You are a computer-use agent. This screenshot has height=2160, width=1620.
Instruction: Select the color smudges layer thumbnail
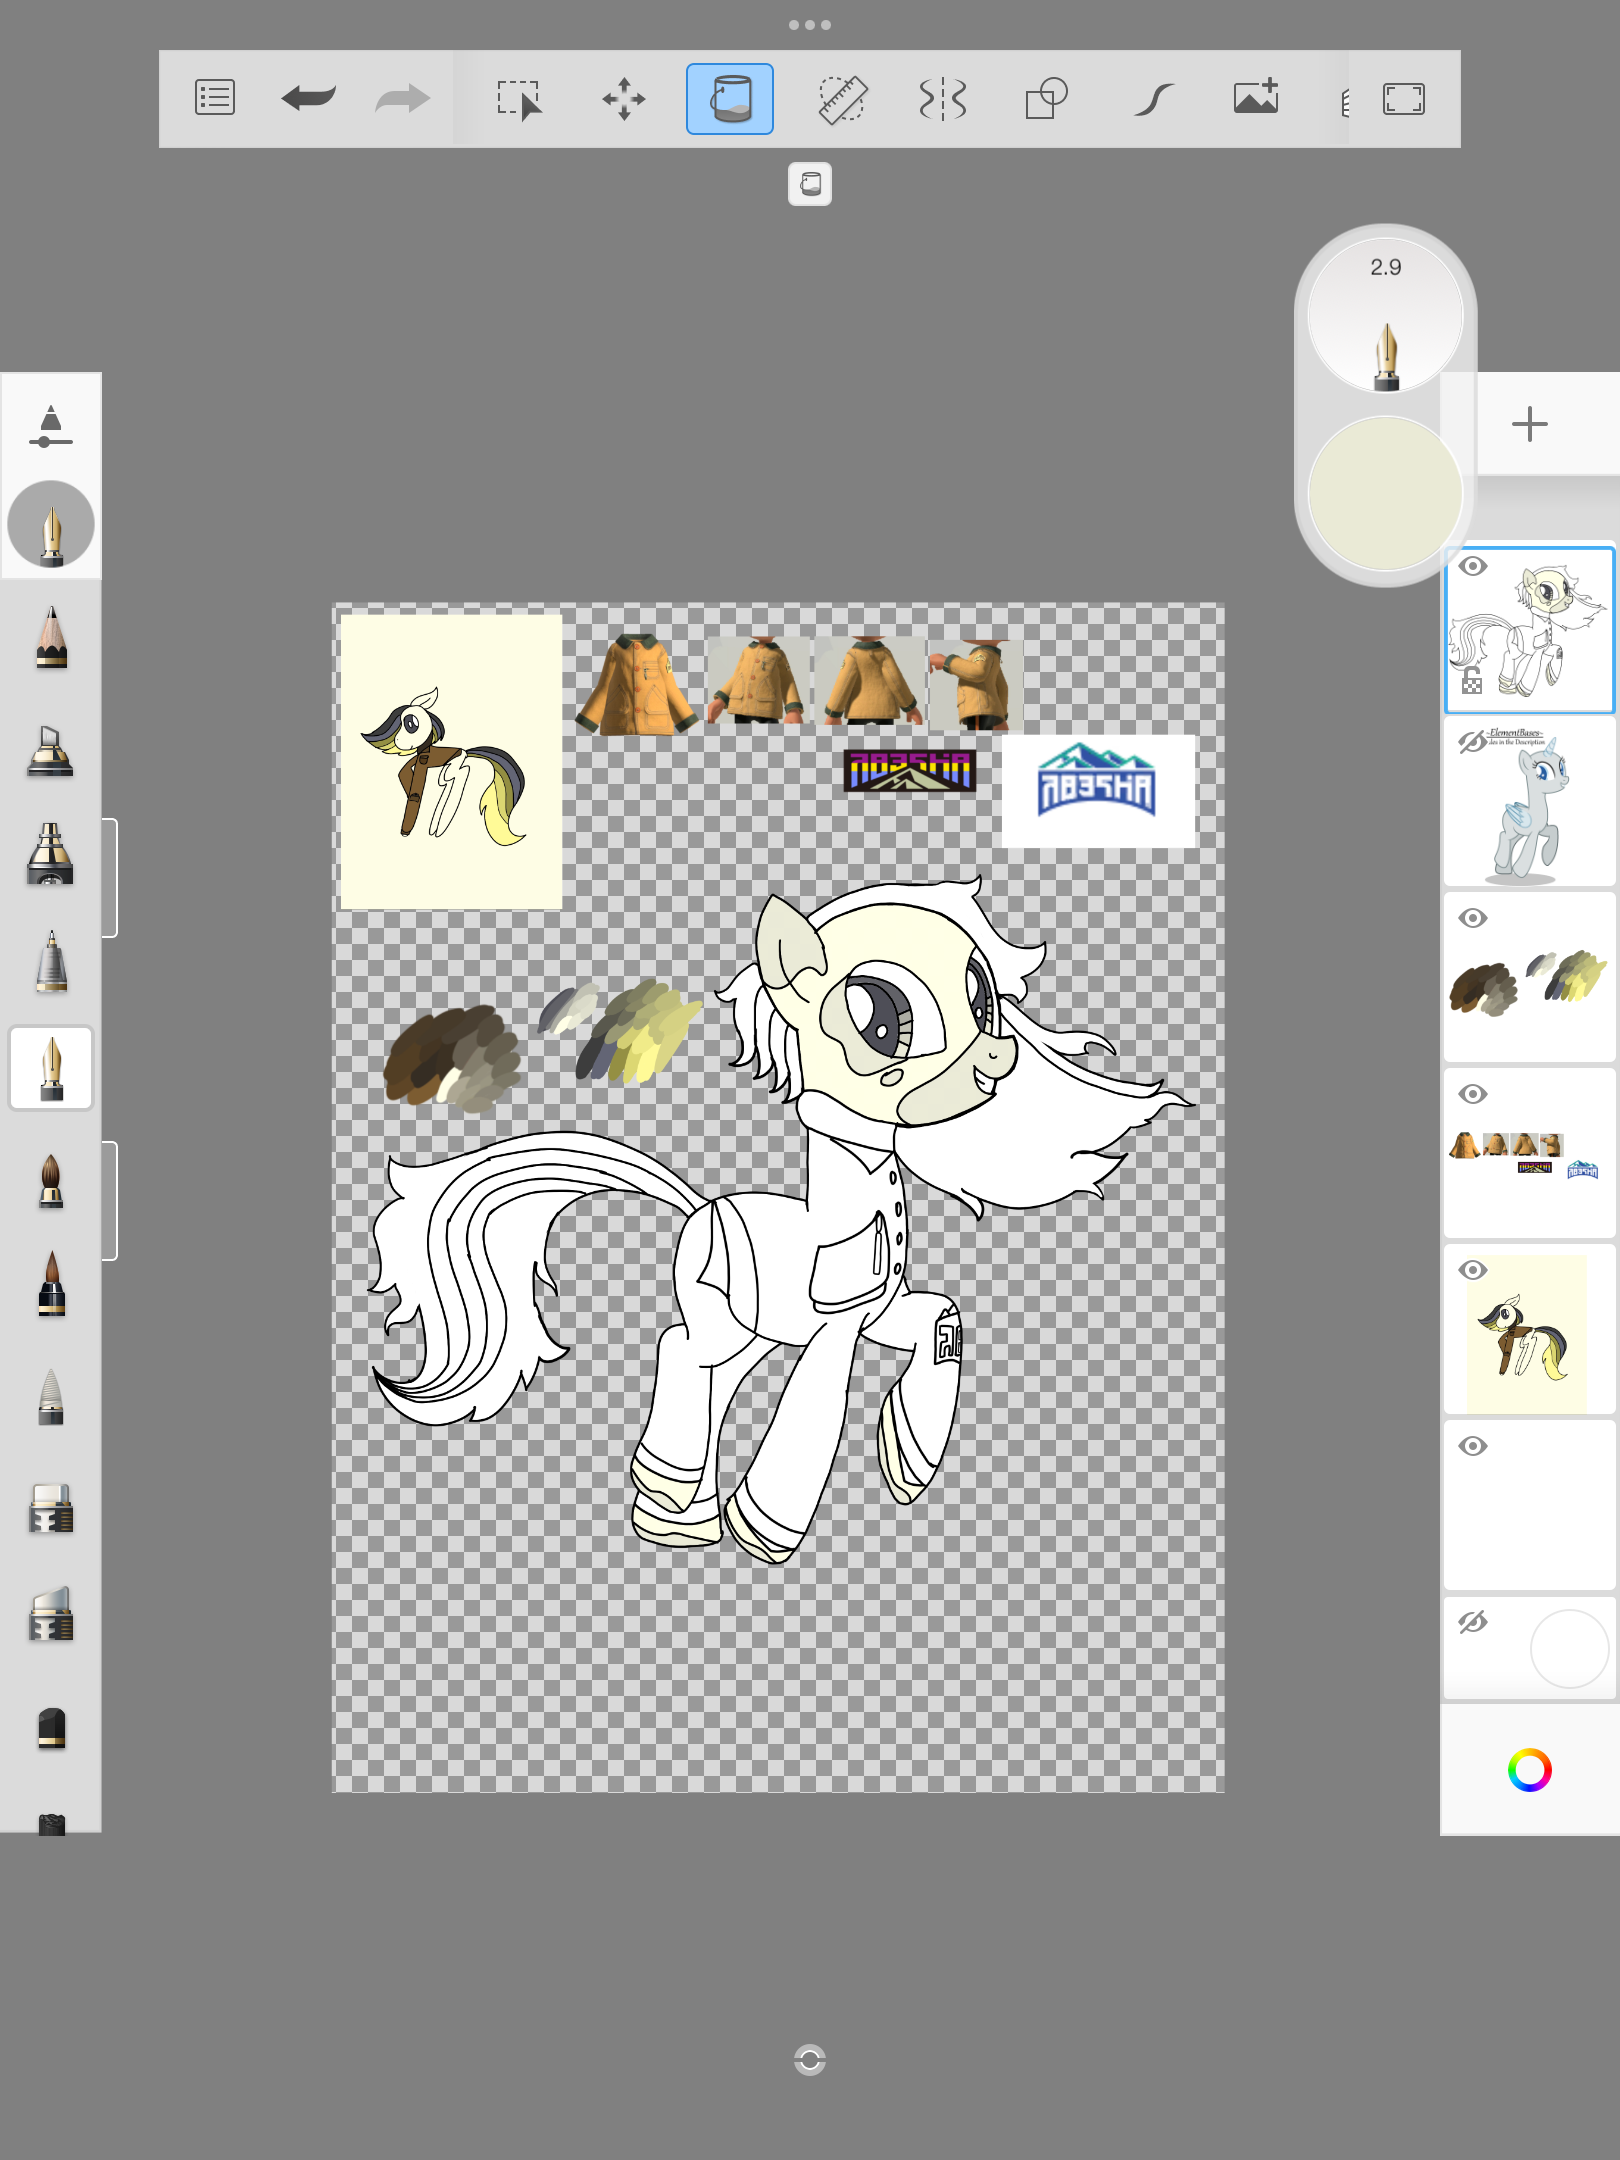coord(1530,978)
